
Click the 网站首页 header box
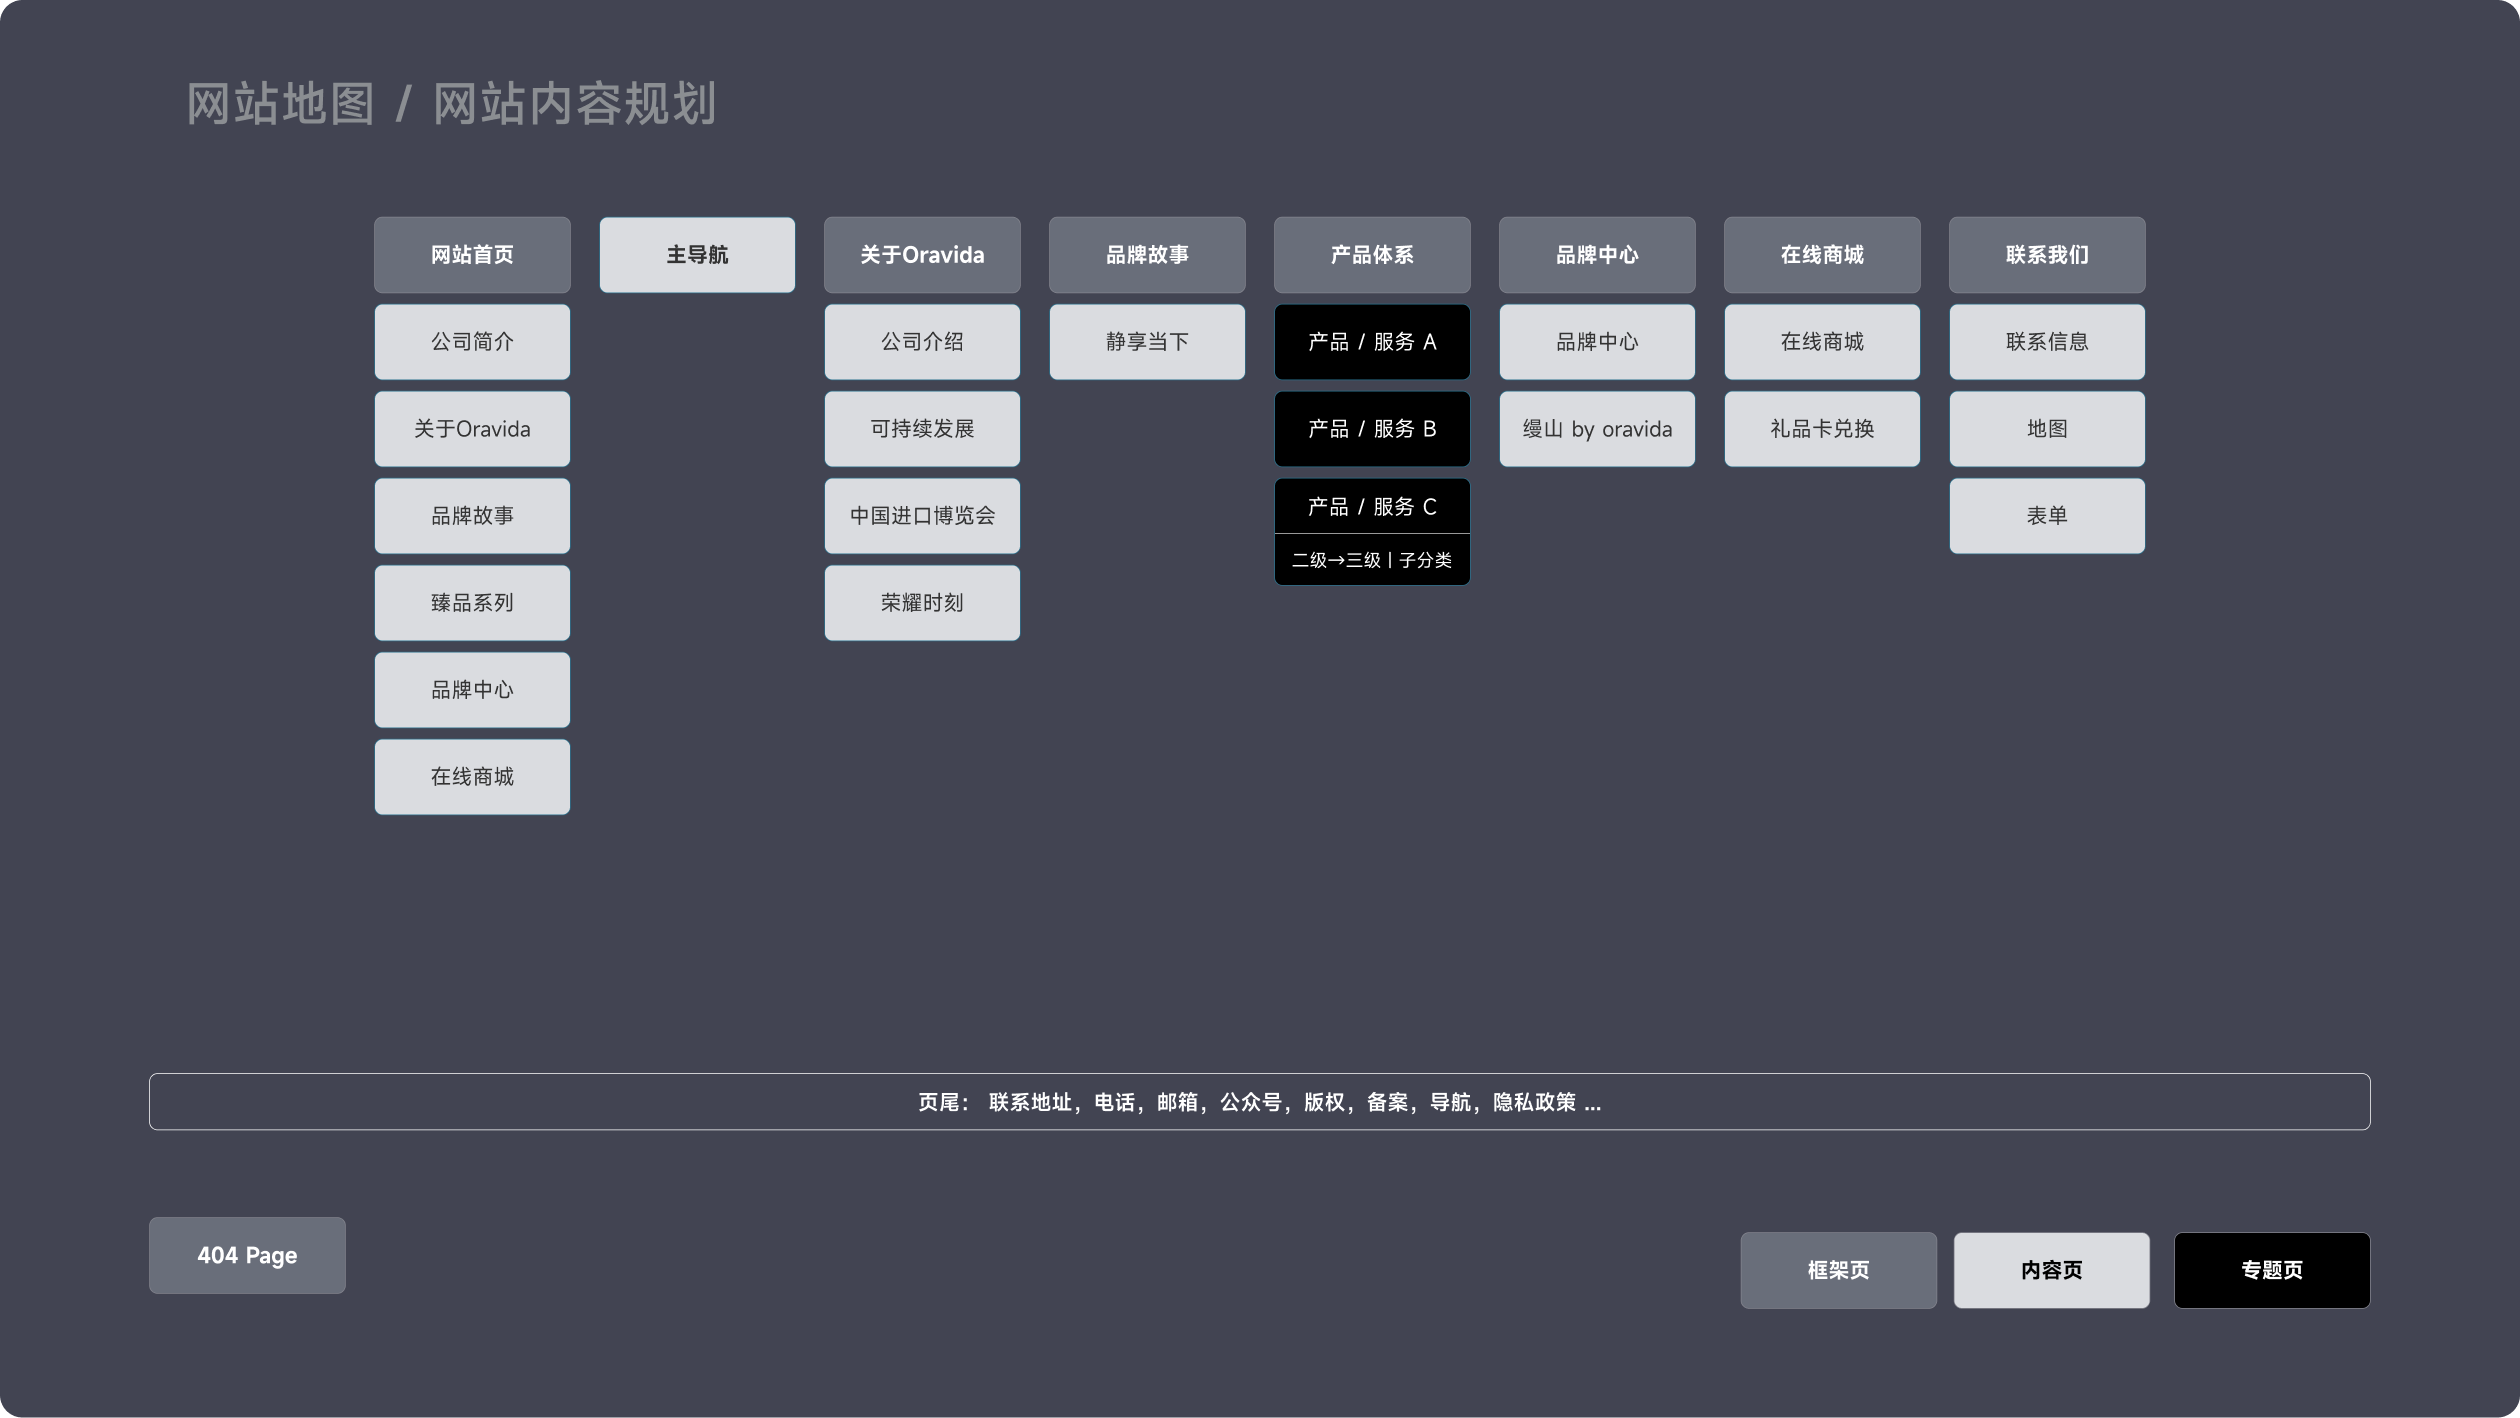pyautogui.click(x=472, y=255)
